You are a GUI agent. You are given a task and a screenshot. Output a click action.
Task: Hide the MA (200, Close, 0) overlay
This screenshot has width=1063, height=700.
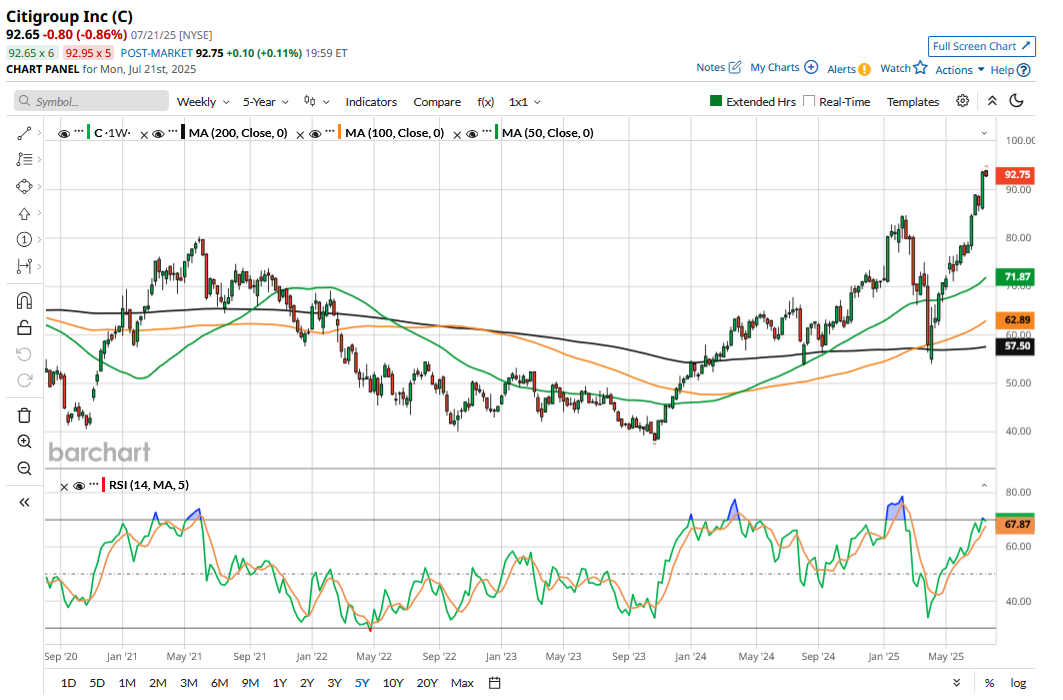click(x=158, y=132)
